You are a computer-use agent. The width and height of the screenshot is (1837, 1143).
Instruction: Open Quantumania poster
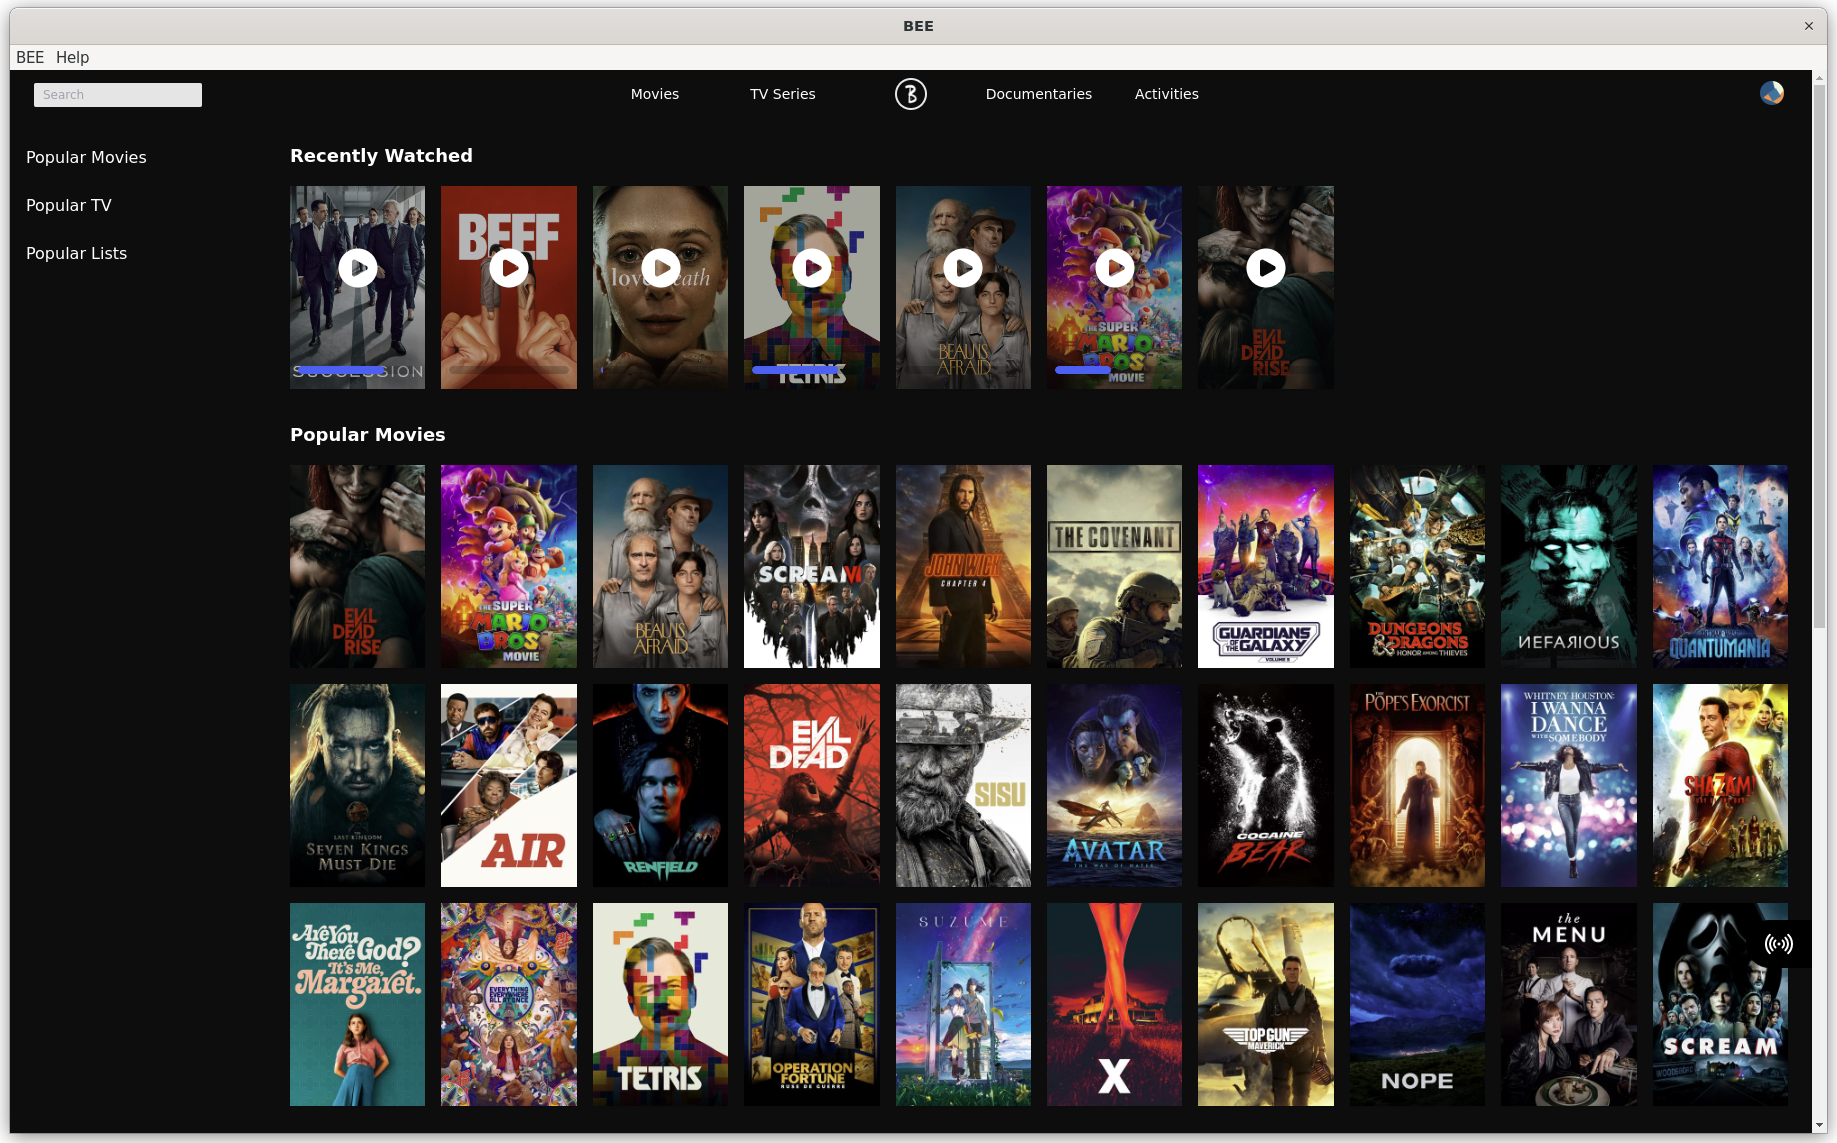[1720, 566]
